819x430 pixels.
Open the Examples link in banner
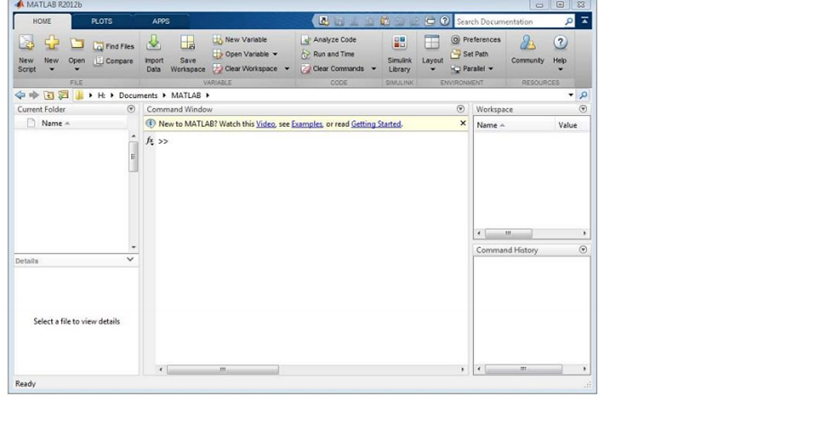[x=307, y=124]
